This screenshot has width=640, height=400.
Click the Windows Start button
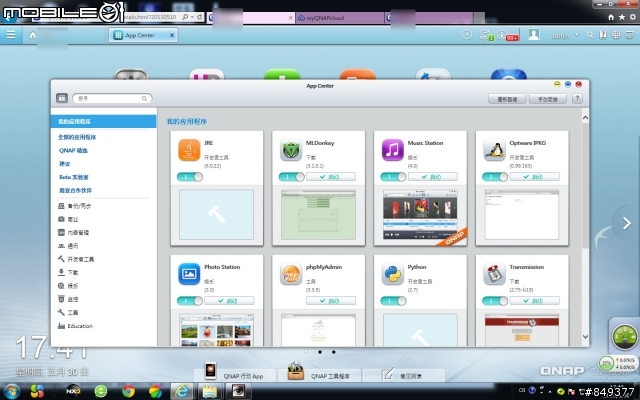click(x=12, y=391)
